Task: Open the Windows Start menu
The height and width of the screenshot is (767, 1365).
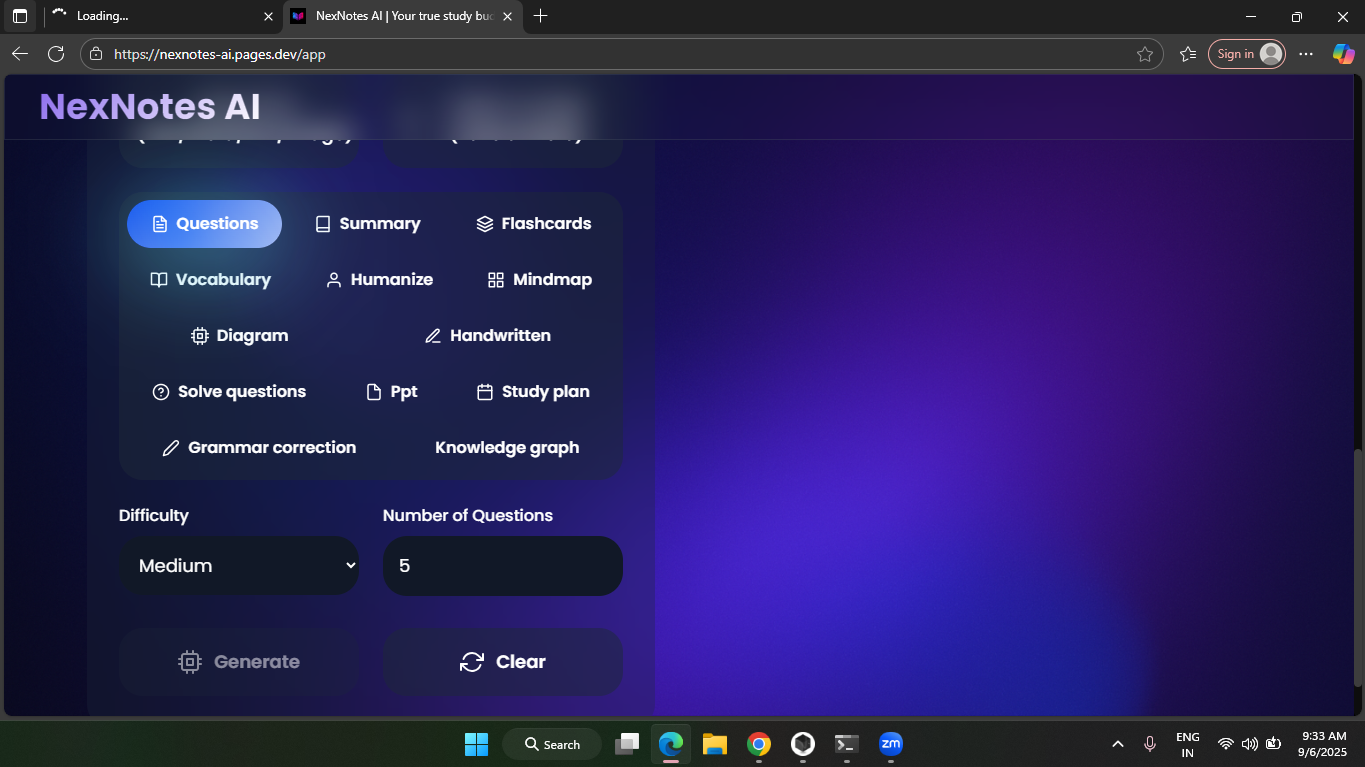Action: point(476,744)
